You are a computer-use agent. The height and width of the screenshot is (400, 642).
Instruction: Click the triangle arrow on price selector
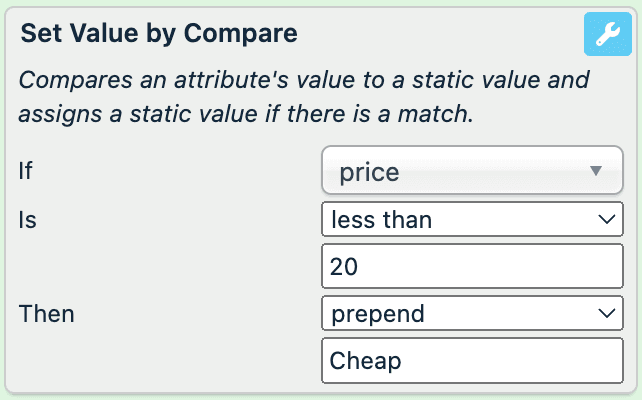pos(596,171)
